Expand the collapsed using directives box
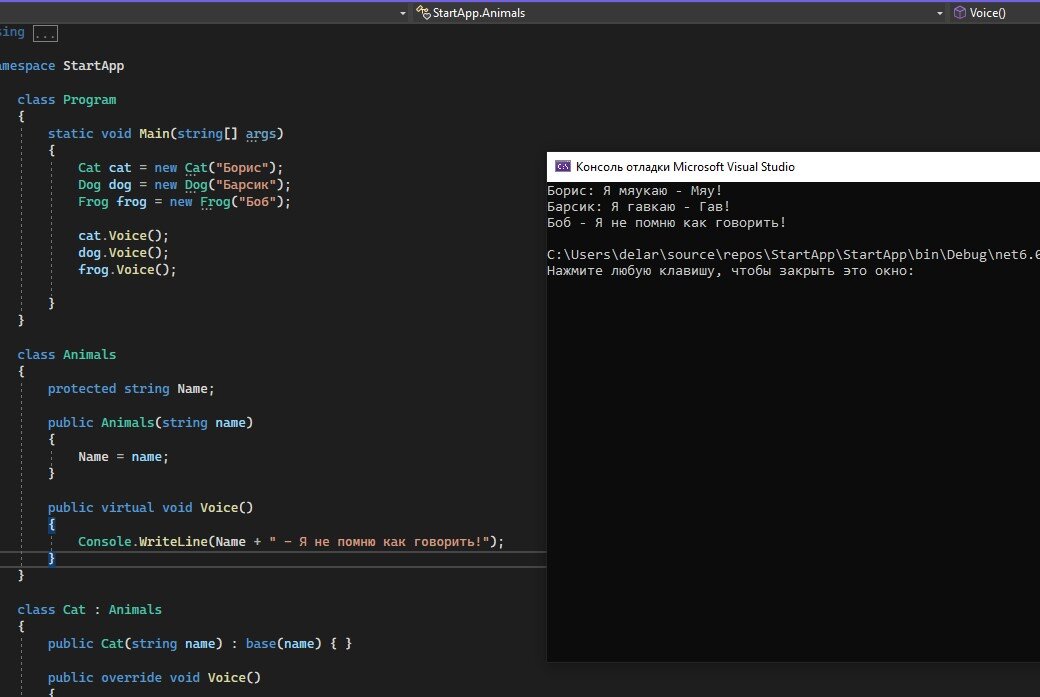 pos(45,33)
